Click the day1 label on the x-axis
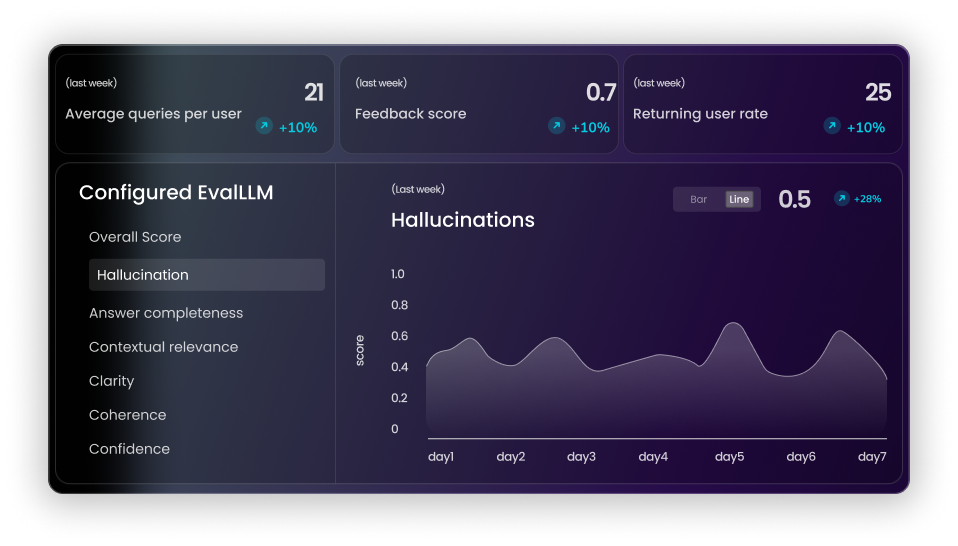 pyautogui.click(x=441, y=457)
